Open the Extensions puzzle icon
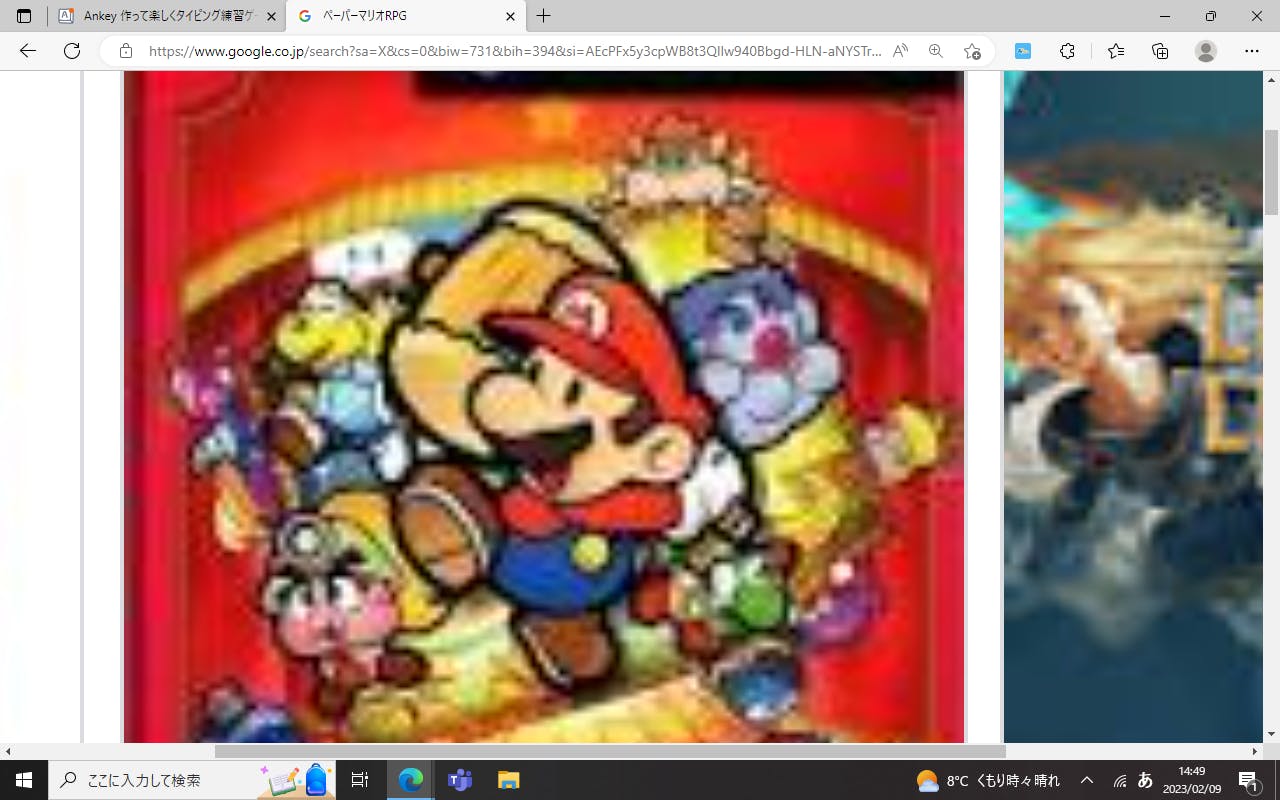The height and width of the screenshot is (800, 1280). click(x=1067, y=51)
